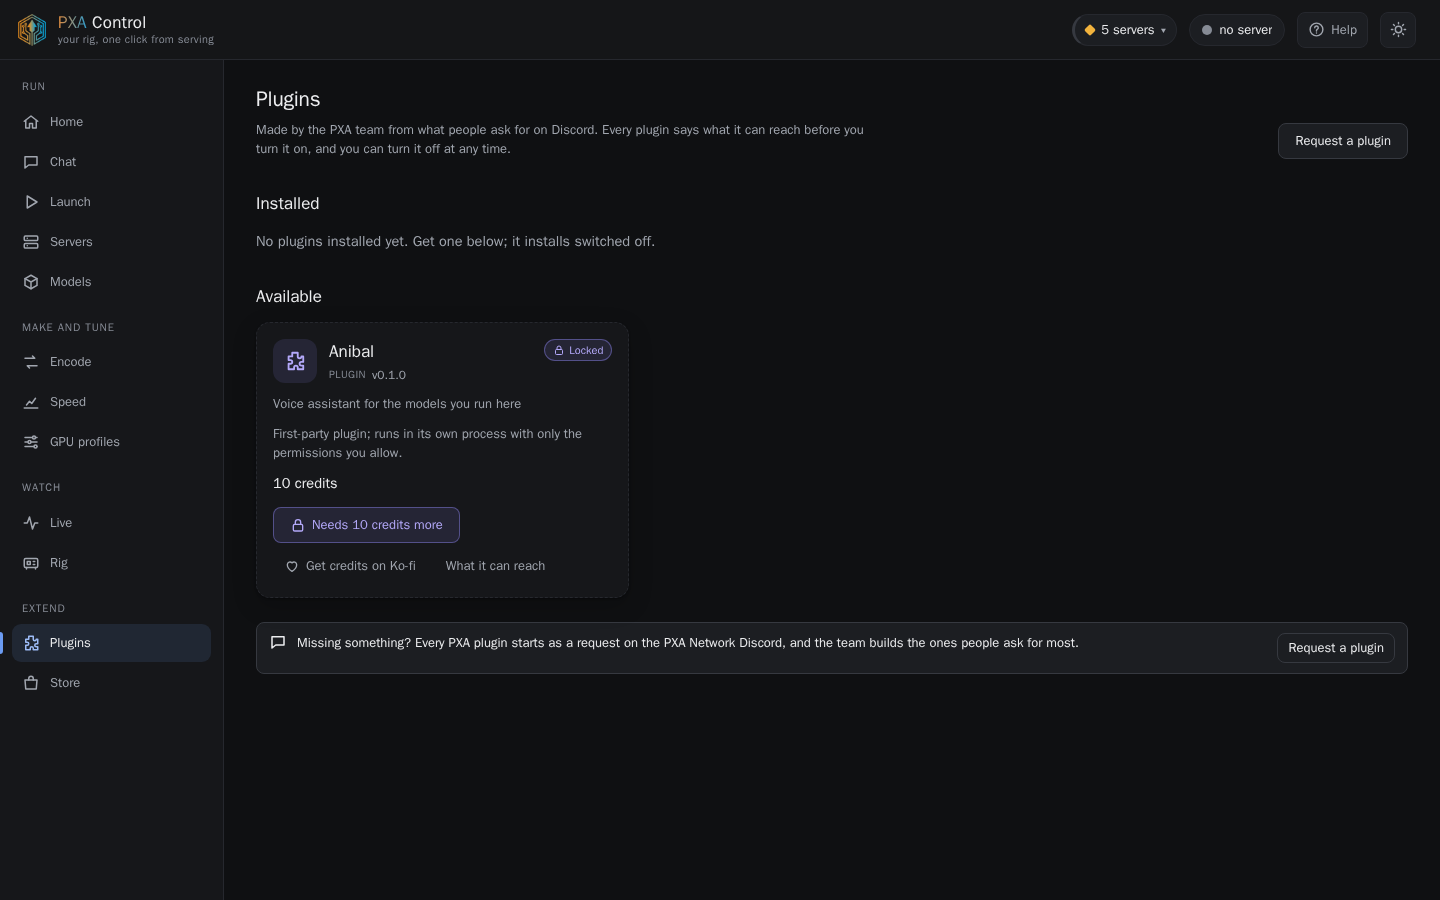Open Speed in the sidebar
This screenshot has width=1440, height=900.
tap(111, 402)
